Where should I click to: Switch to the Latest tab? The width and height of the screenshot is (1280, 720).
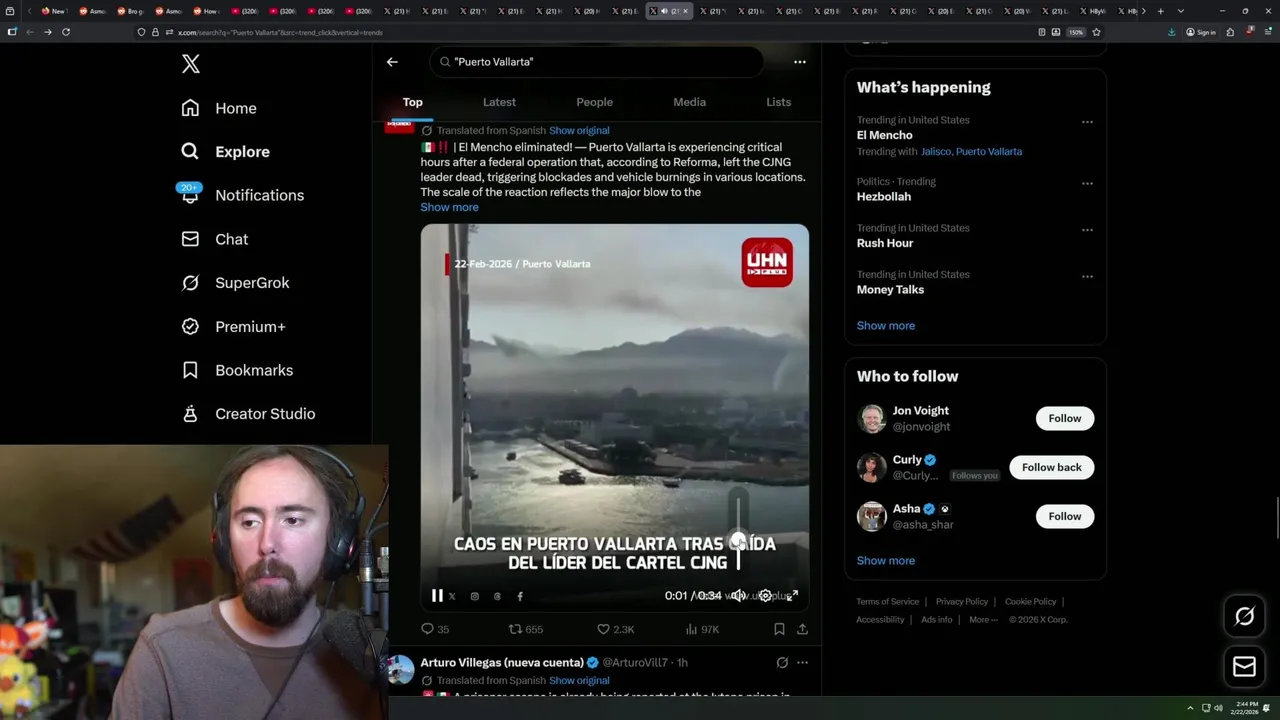click(x=499, y=102)
